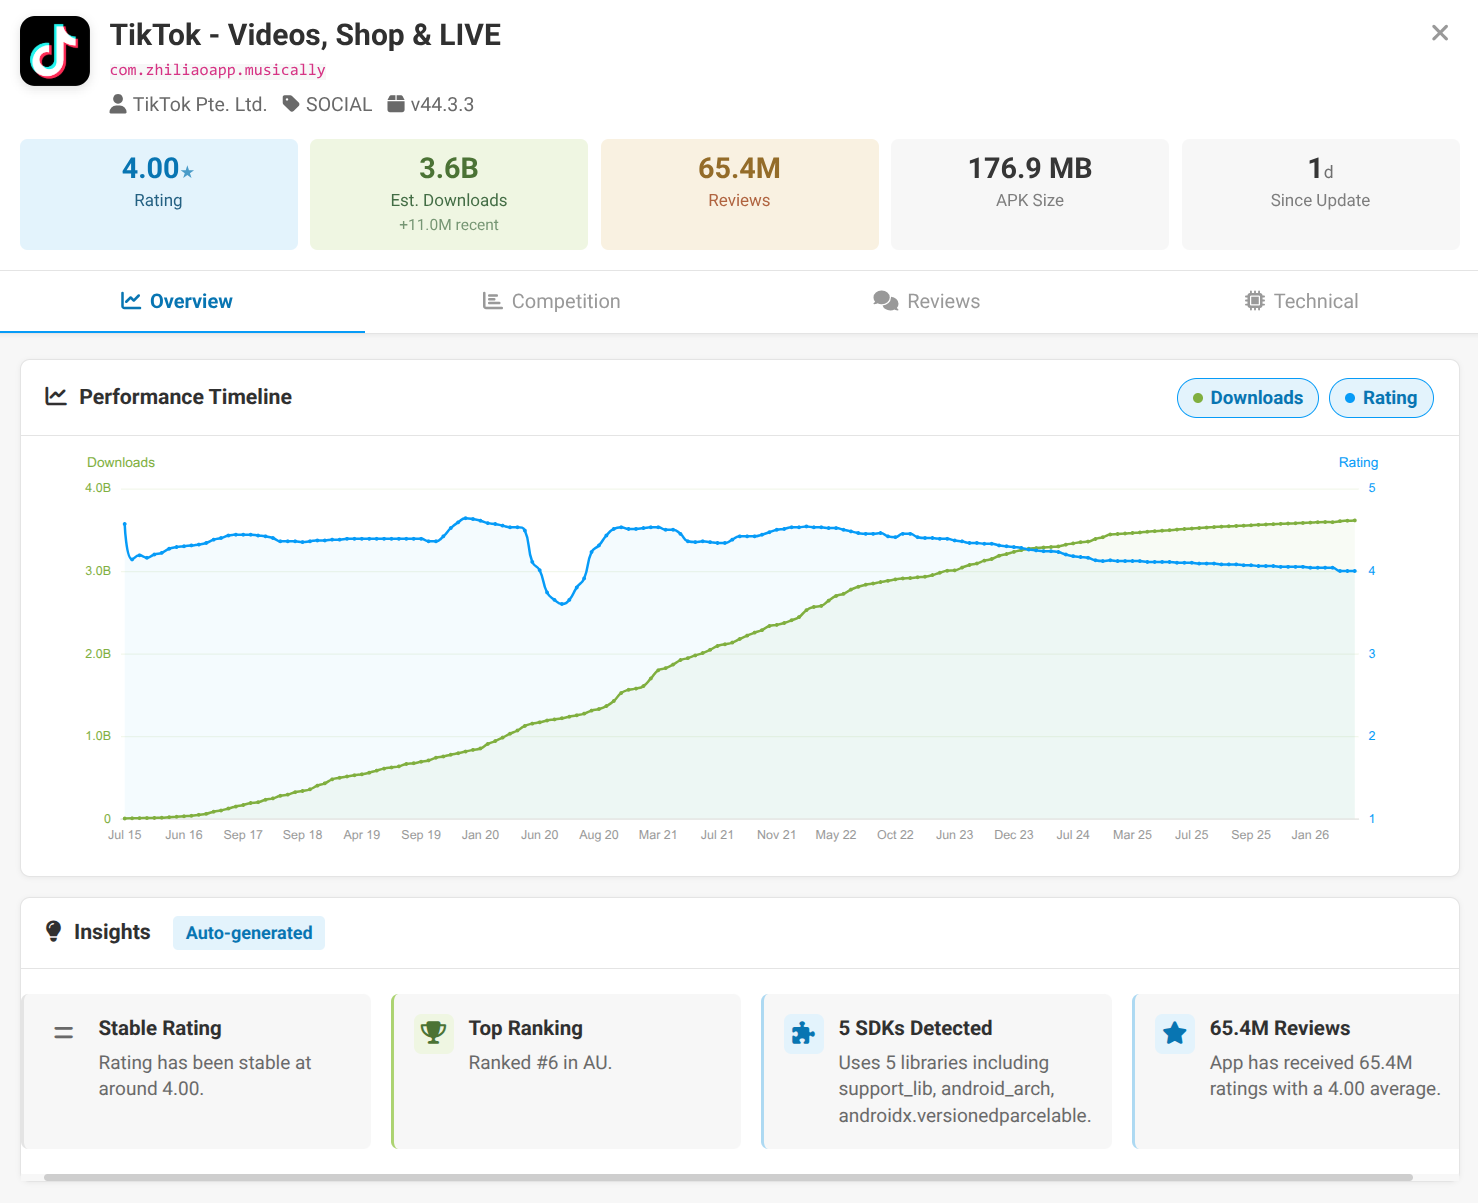Toggle the Downloads series in the chart
This screenshot has height=1203, width=1478.
(x=1248, y=398)
